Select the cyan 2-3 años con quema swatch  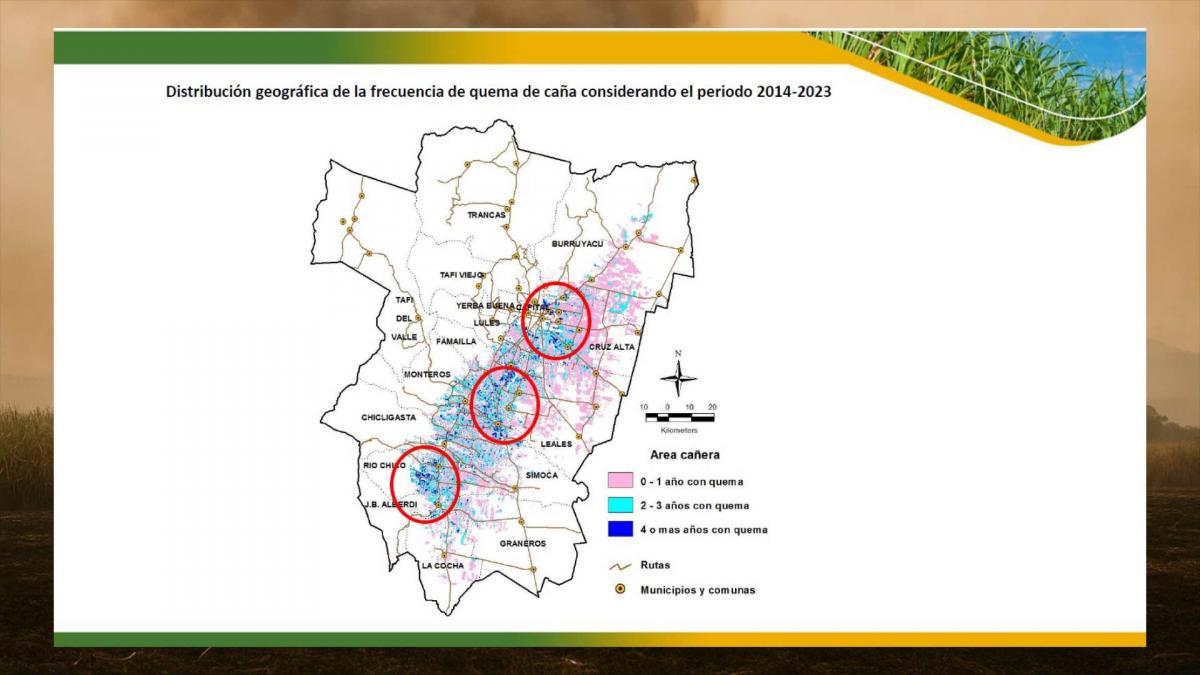[621, 505]
